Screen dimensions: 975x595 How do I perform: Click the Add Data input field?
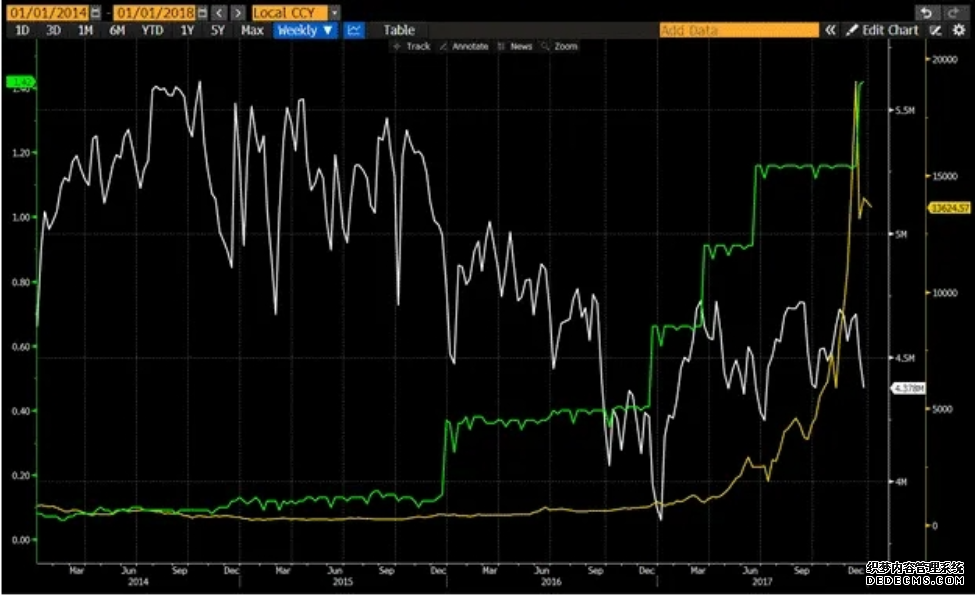(x=739, y=30)
